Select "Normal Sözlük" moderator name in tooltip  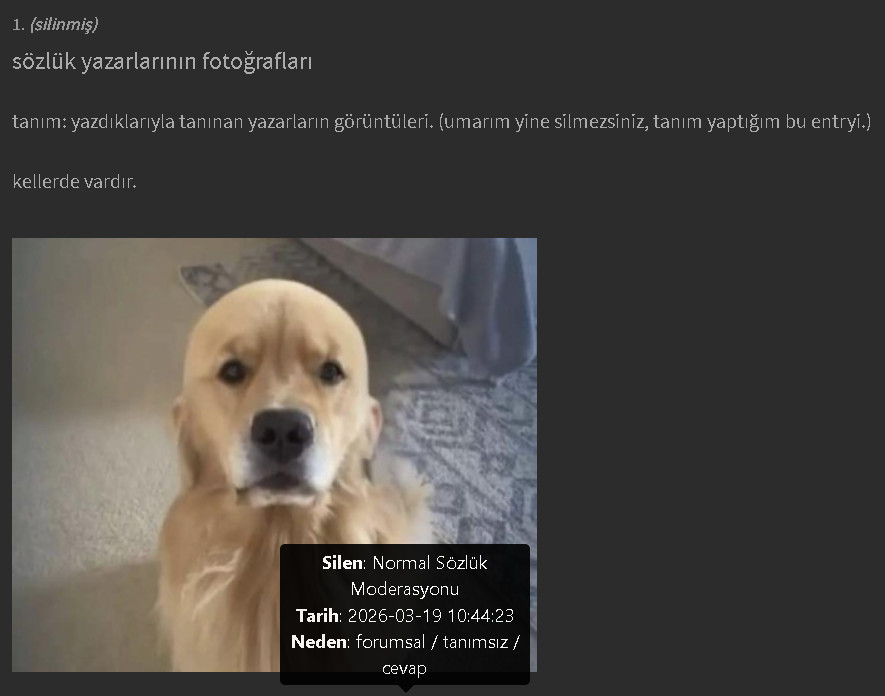coord(430,563)
